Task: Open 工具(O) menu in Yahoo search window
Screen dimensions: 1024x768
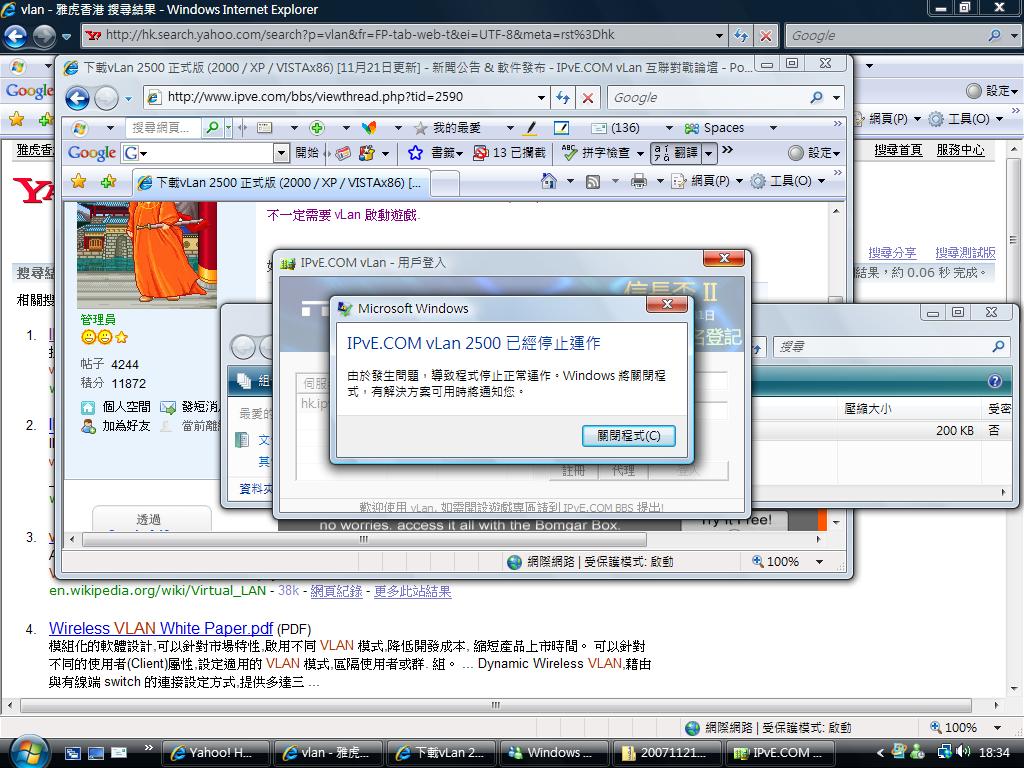Action: (966, 119)
